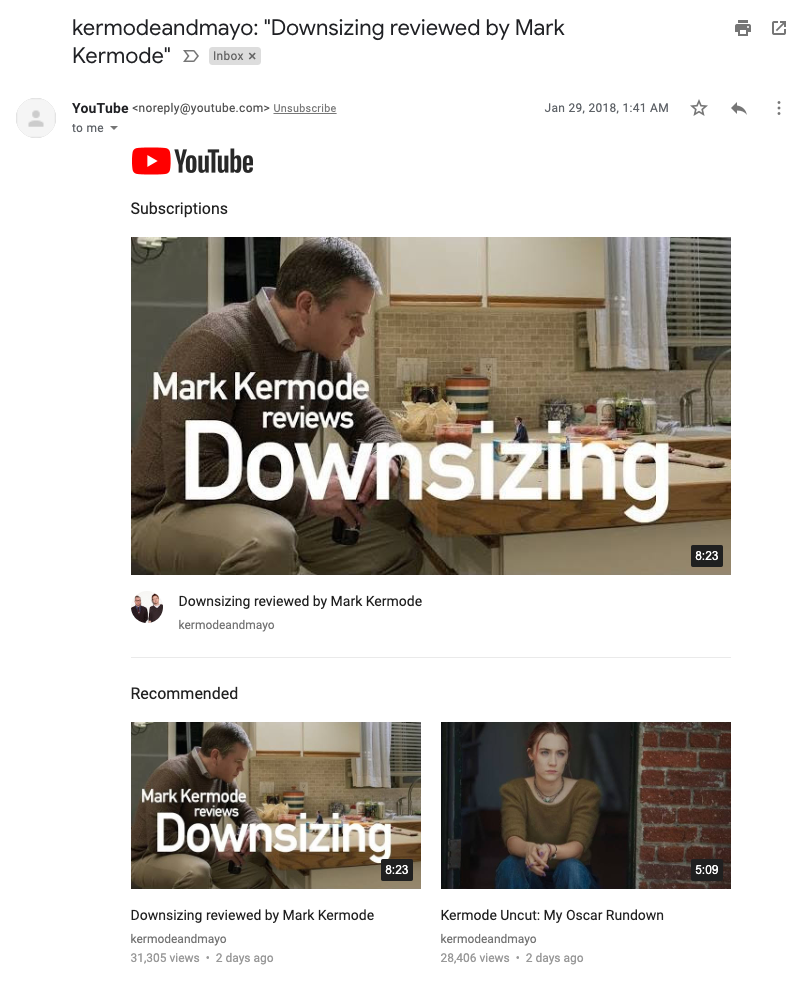Remove the Inbox label with its X
808x993 pixels.
252,56
